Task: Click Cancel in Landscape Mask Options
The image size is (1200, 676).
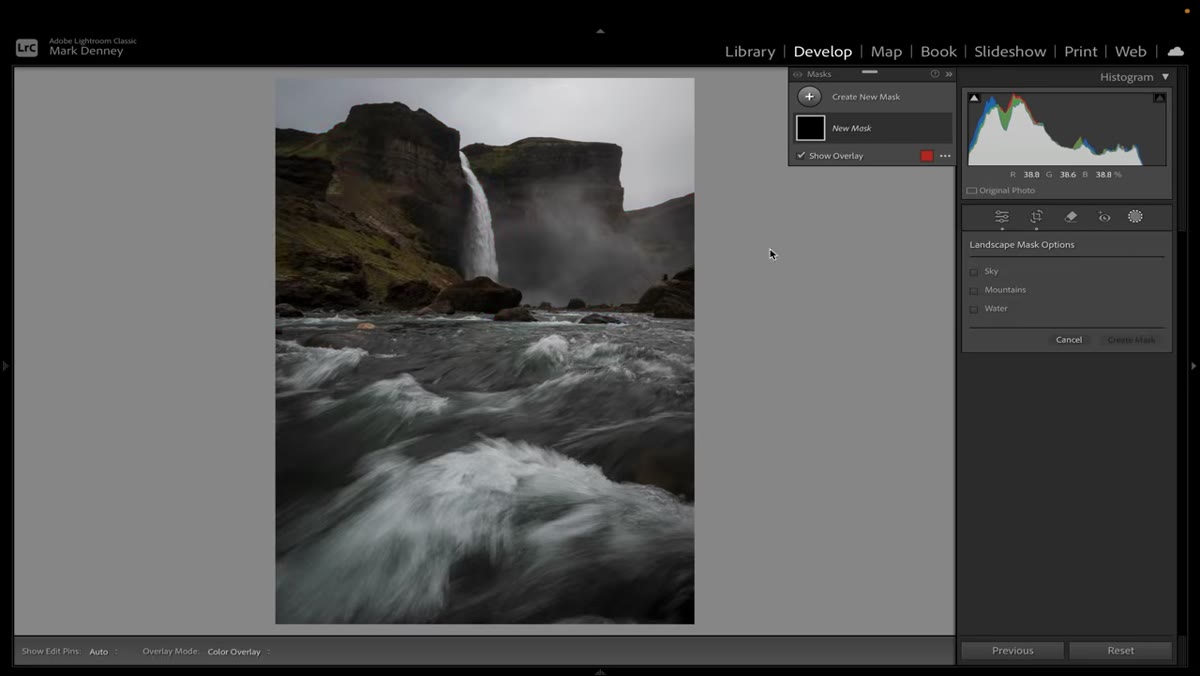Action: point(1069,340)
